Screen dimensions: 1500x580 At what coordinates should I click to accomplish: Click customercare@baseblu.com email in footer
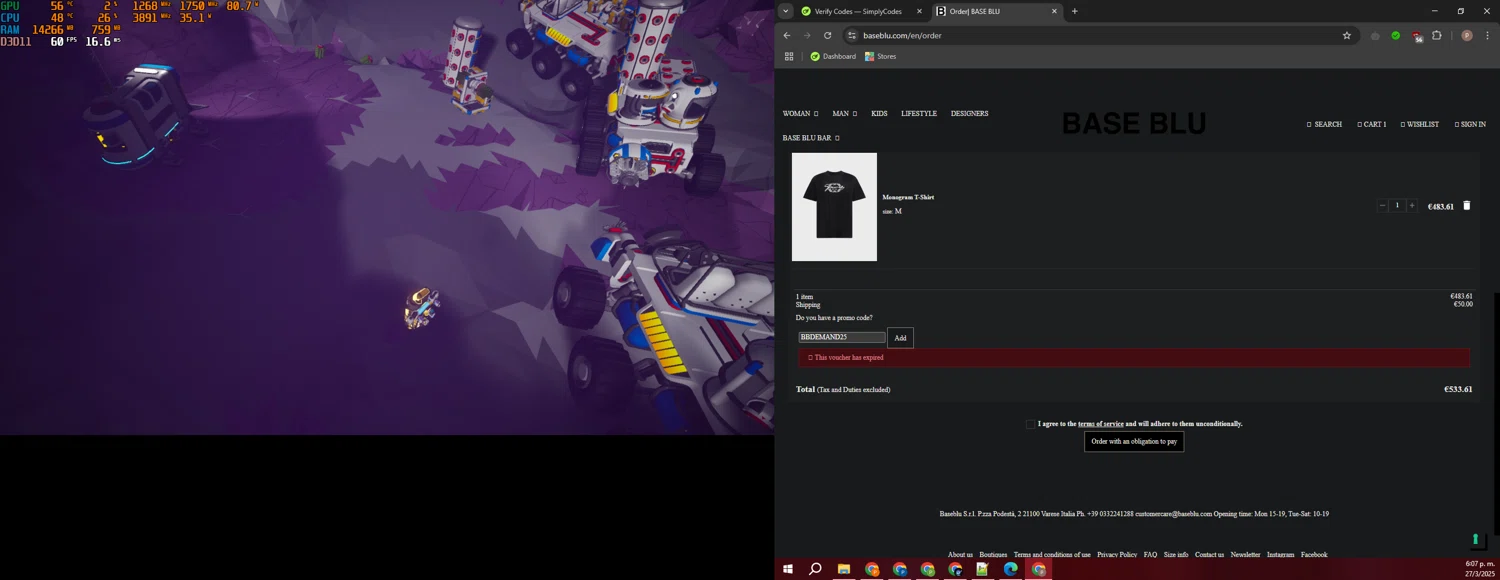point(1173,514)
